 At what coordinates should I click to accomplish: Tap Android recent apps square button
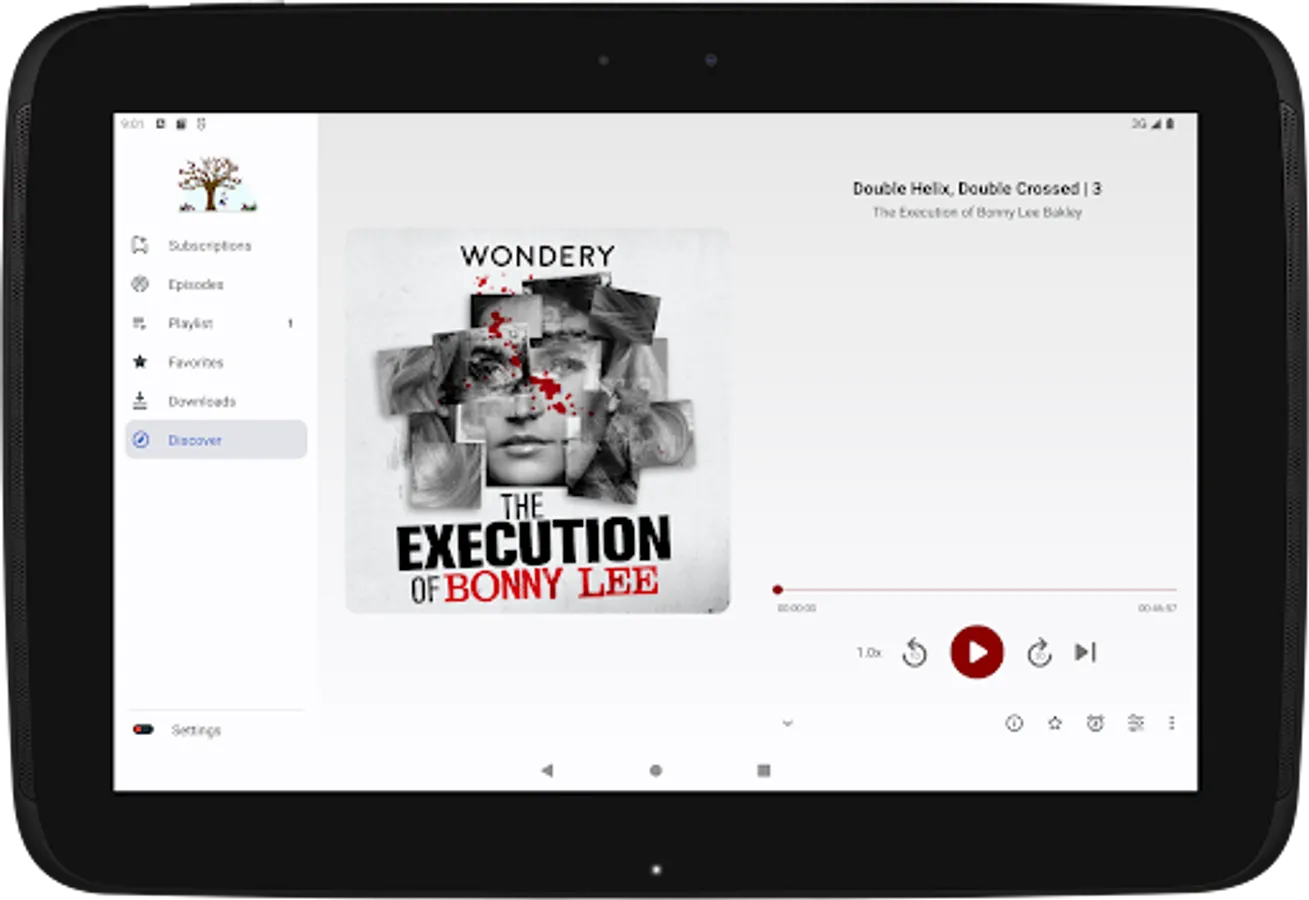(x=764, y=770)
